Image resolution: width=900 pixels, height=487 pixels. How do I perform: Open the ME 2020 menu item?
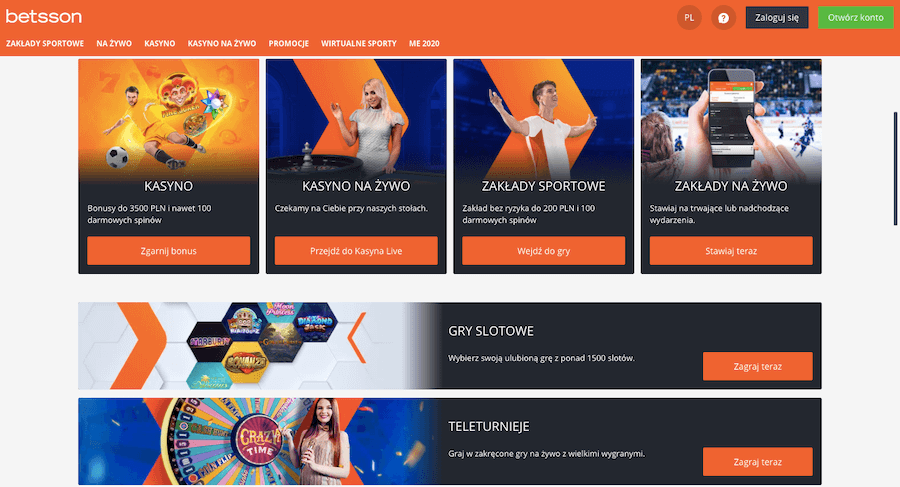424,44
